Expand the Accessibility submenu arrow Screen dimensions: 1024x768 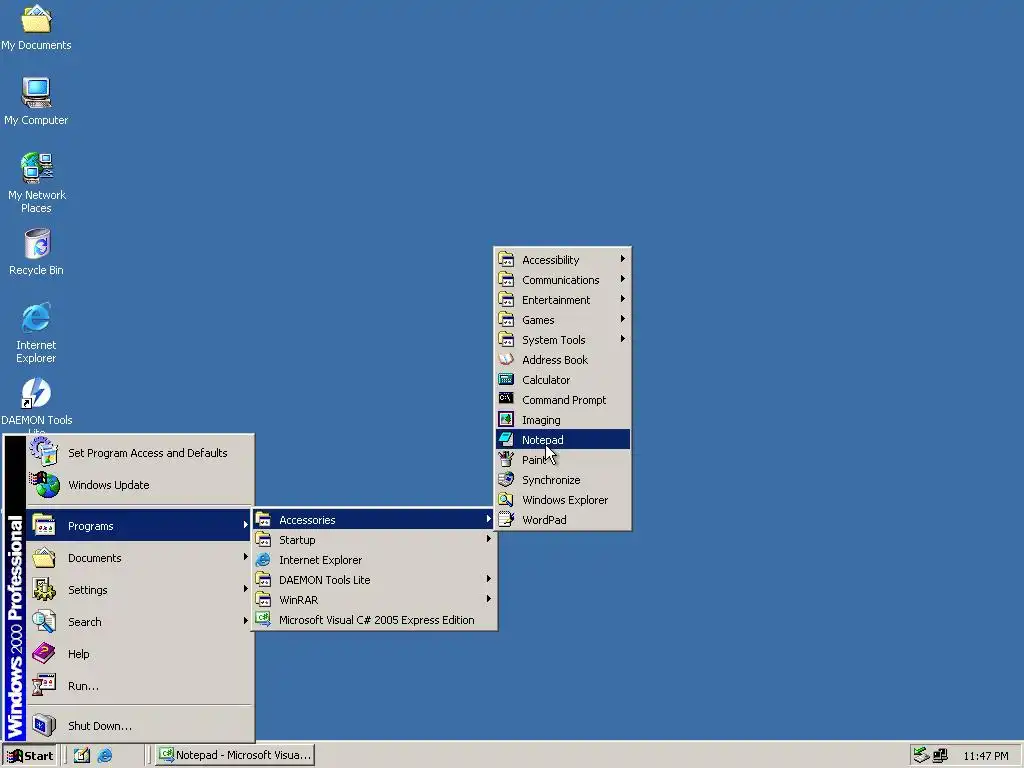(622, 259)
